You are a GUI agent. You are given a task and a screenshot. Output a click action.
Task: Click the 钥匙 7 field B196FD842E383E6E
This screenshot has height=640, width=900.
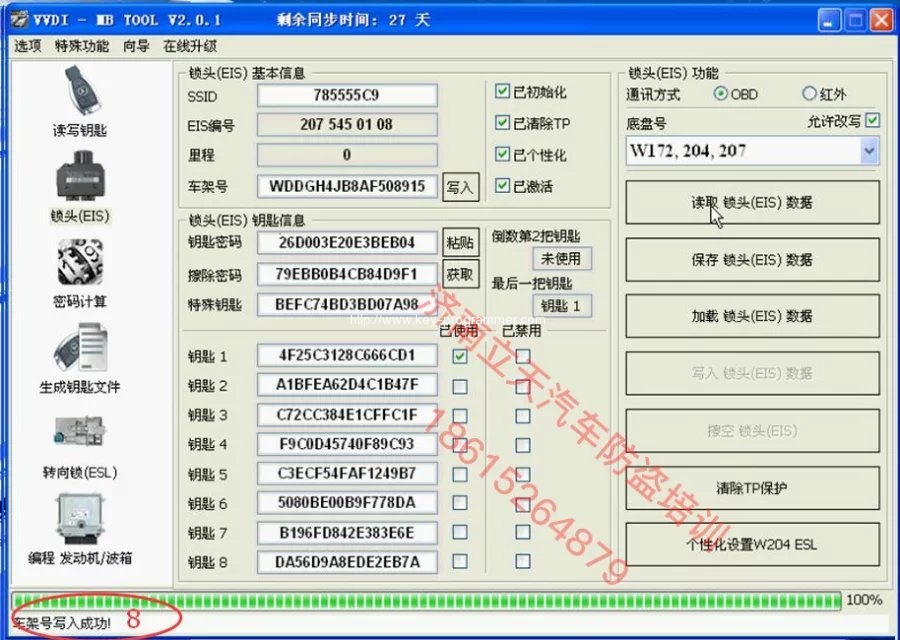pos(347,533)
